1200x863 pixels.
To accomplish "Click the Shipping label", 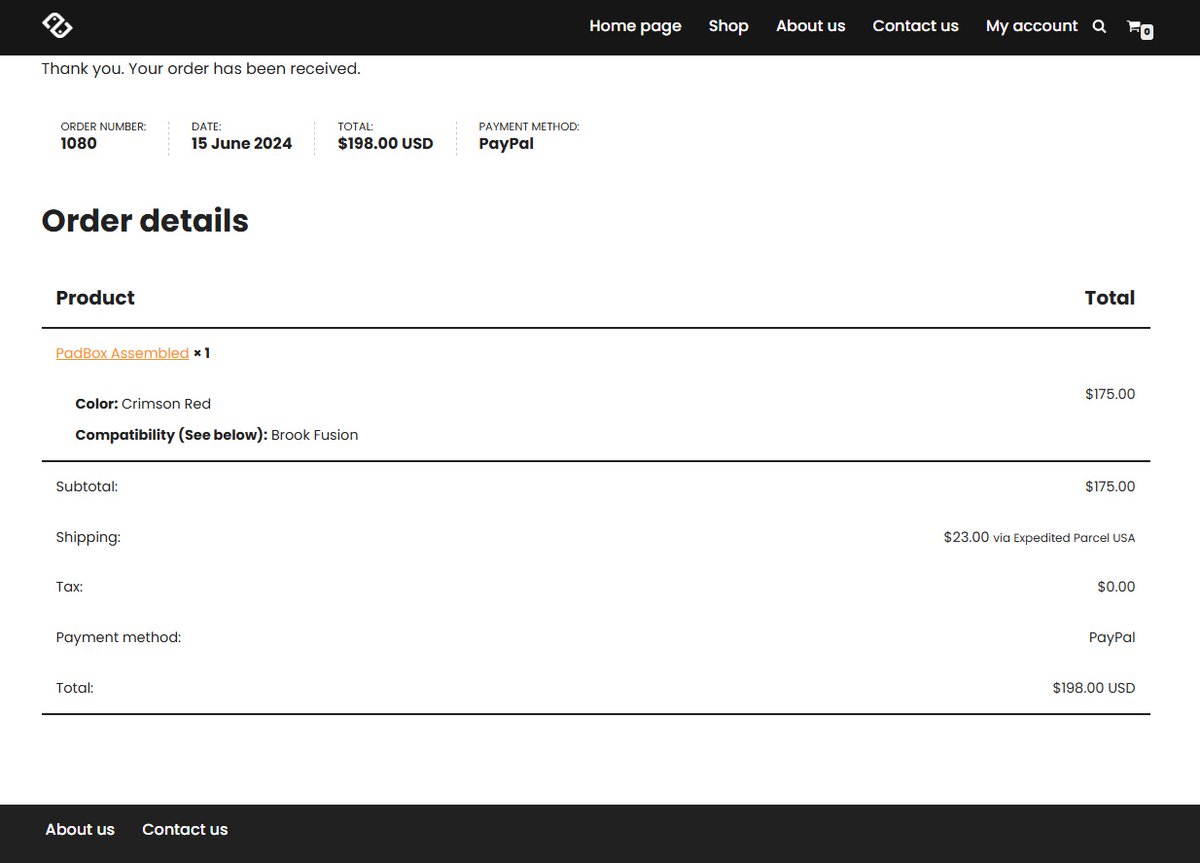I will [88, 537].
